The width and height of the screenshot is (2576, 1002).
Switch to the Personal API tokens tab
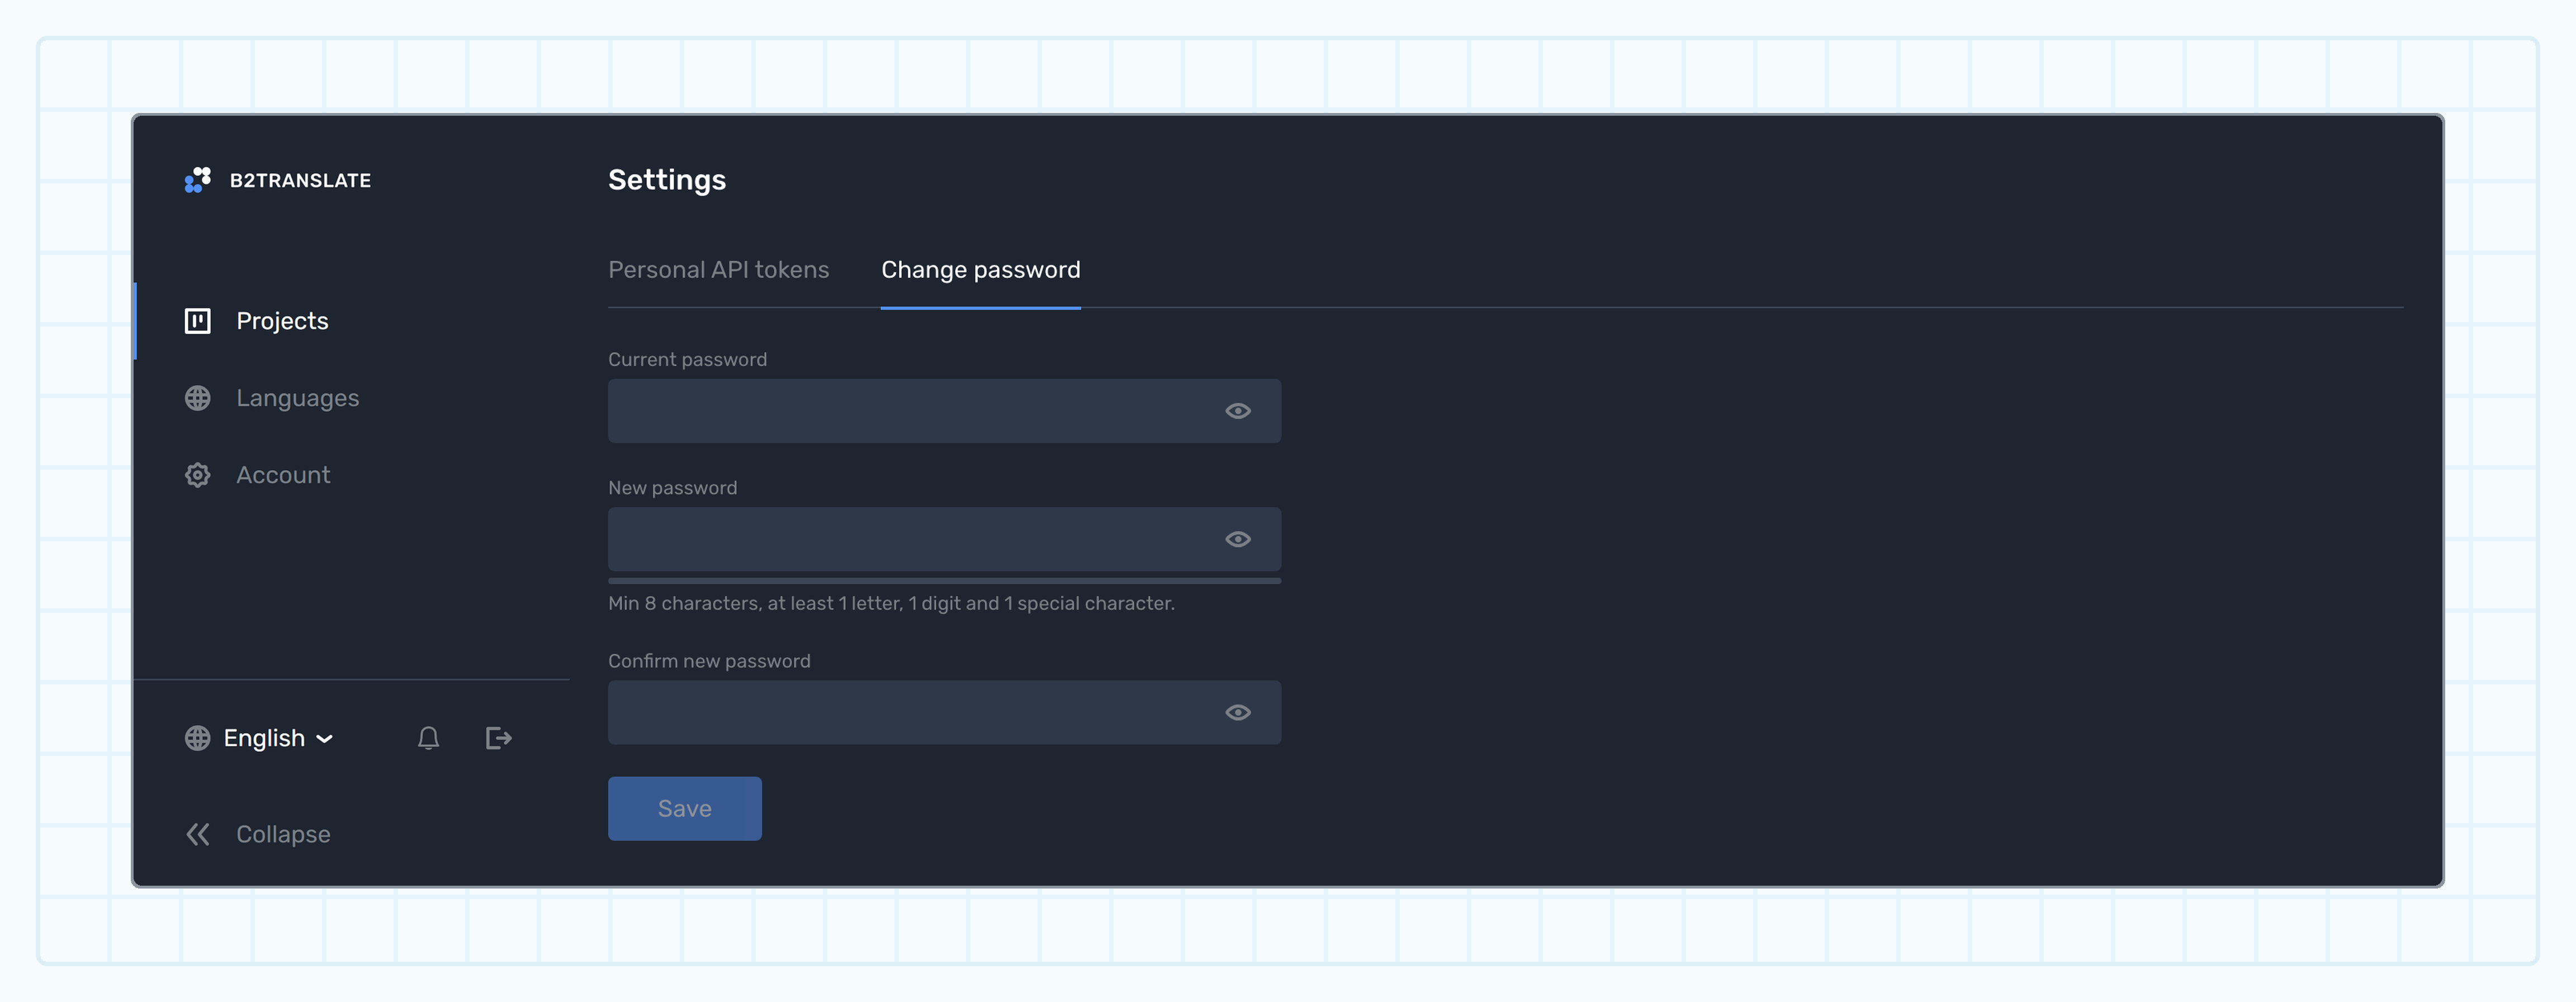click(718, 270)
